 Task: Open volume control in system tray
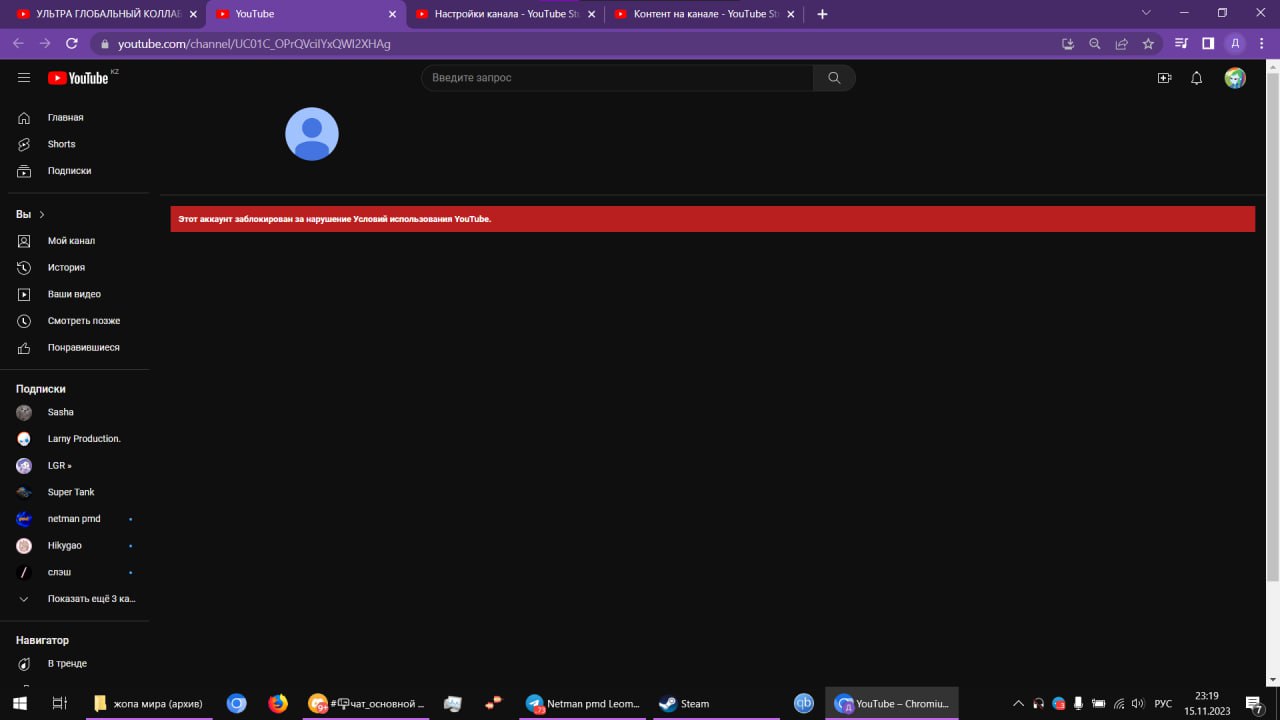1137,704
